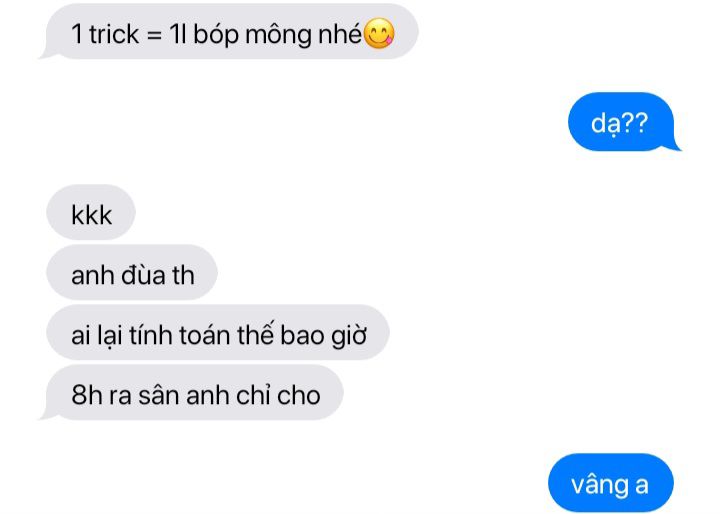
Task: Select the "1 trick = 1l" message bubble
Action: coord(228,32)
